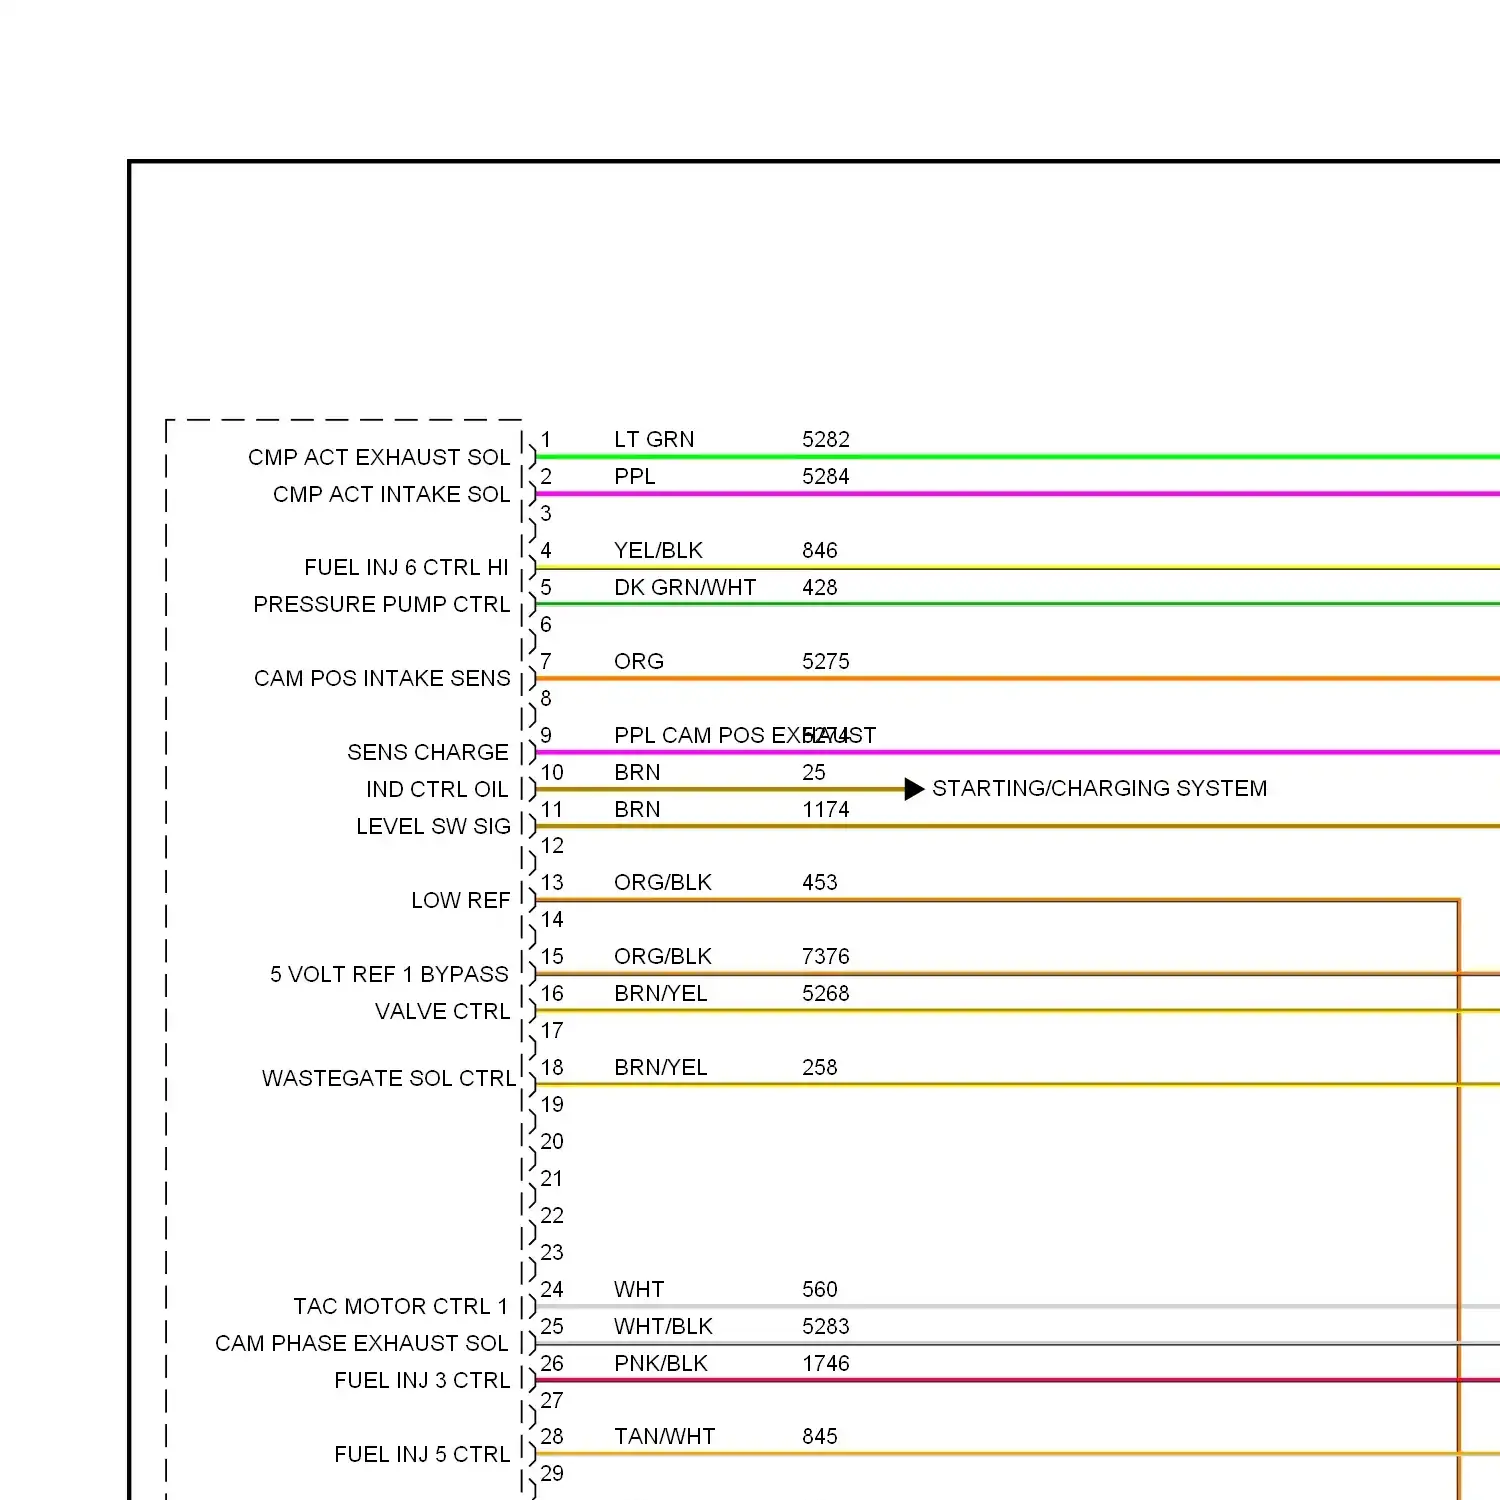Click connector pin number 17

pyautogui.click(x=552, y=1031)
